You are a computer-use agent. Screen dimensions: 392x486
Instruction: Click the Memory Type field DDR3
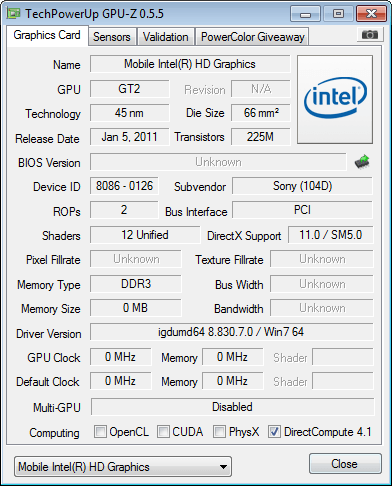pyautogui.click(x=136, y=284)
